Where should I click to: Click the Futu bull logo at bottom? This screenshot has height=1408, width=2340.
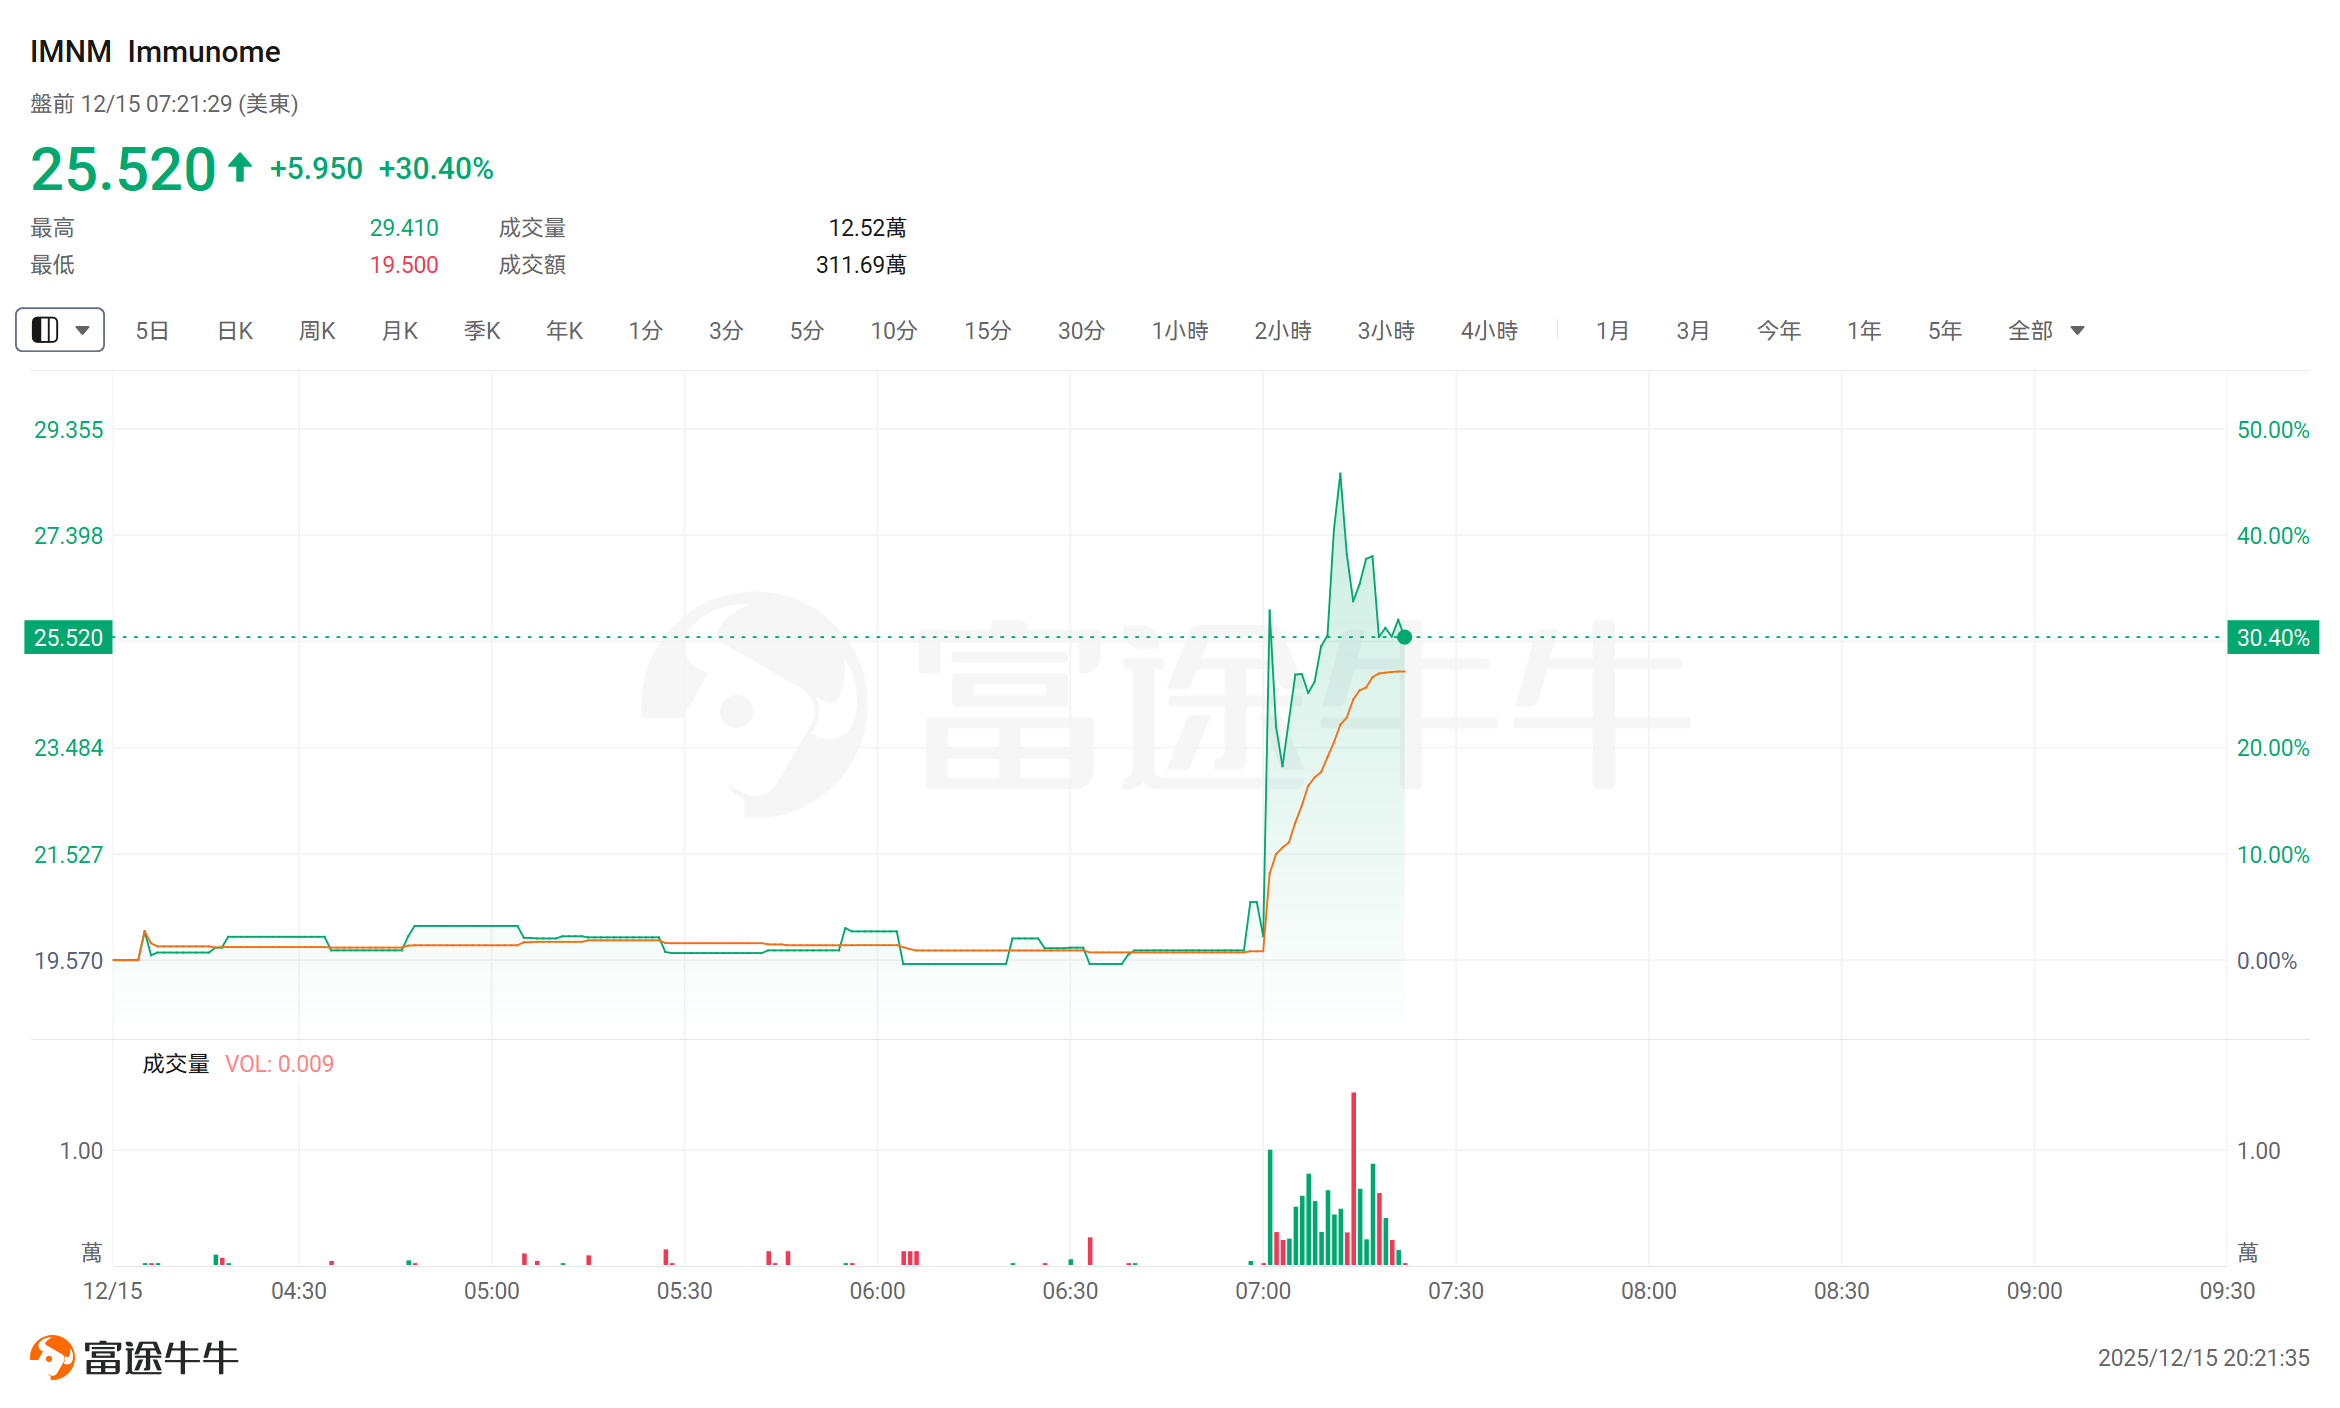[x=52, y=1357]
